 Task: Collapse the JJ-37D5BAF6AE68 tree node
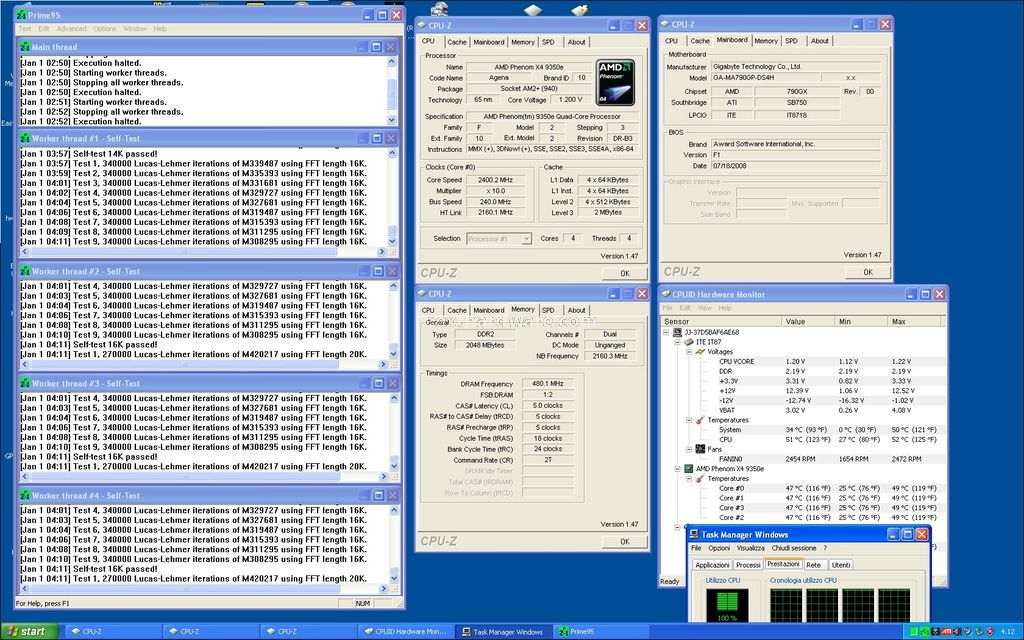pos(666,332)
